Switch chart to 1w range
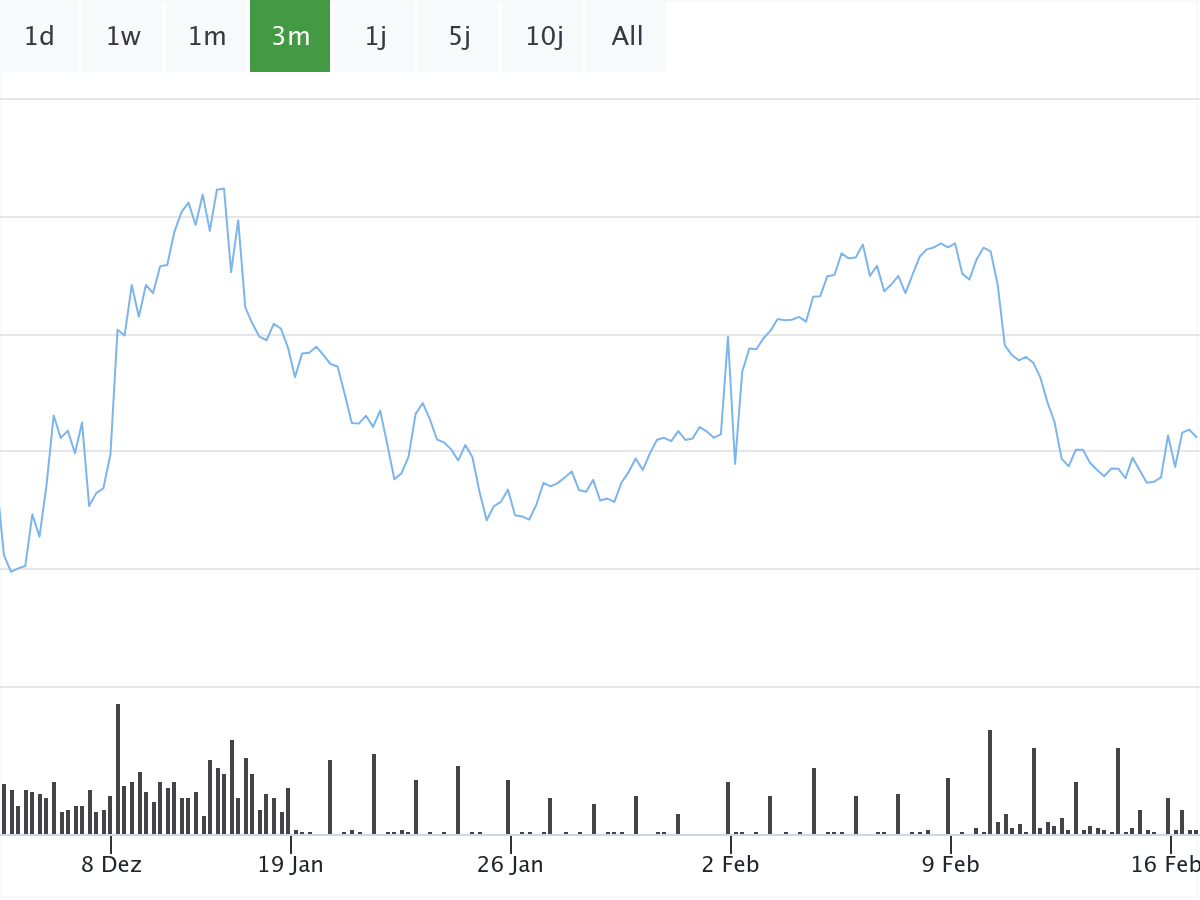1200x900 pixels. 123,37
